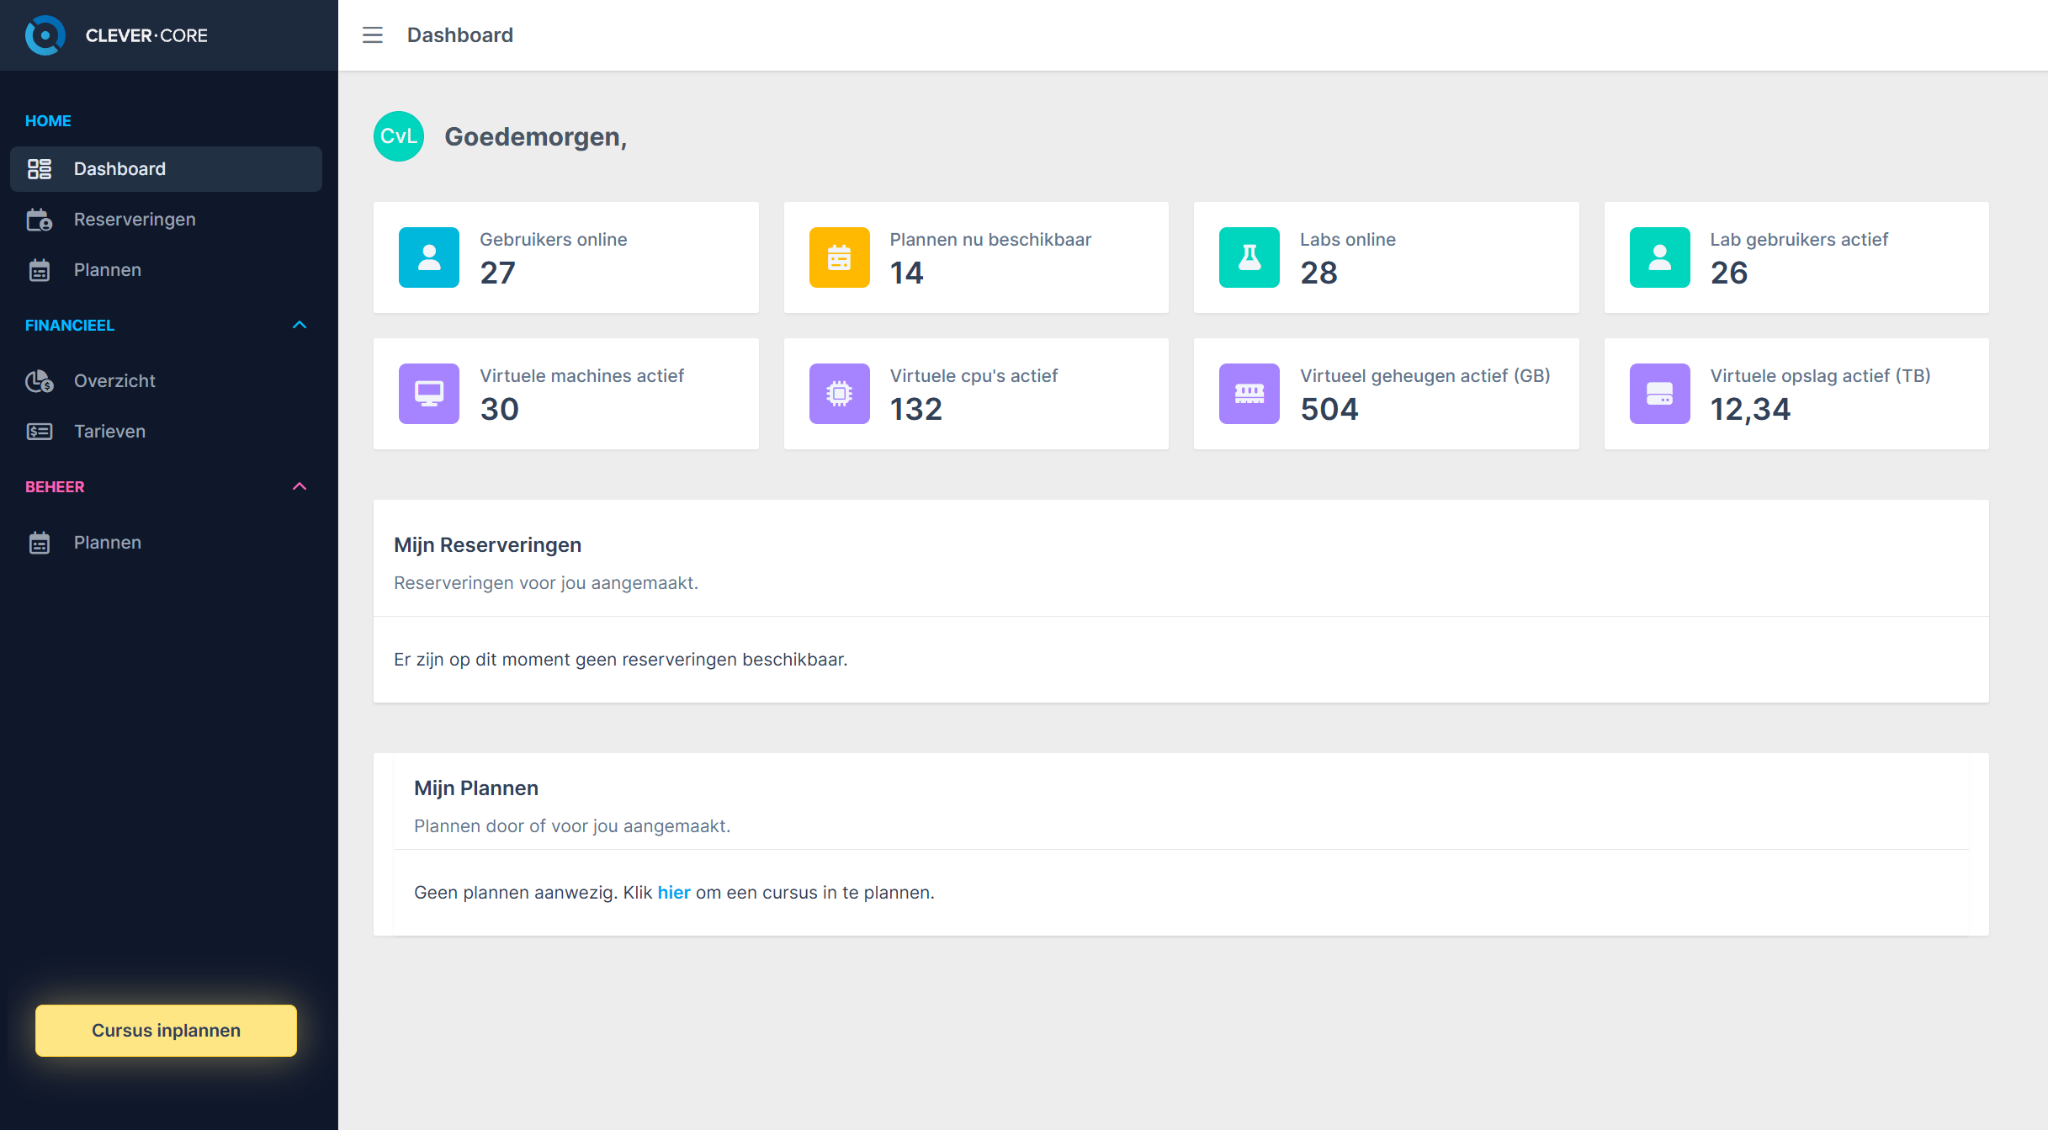The height and width of the screenshot is (1130, 2048).
Task: Click the Plannen nu beschikbaar calendar icon
Action: [x=839, y=257]
